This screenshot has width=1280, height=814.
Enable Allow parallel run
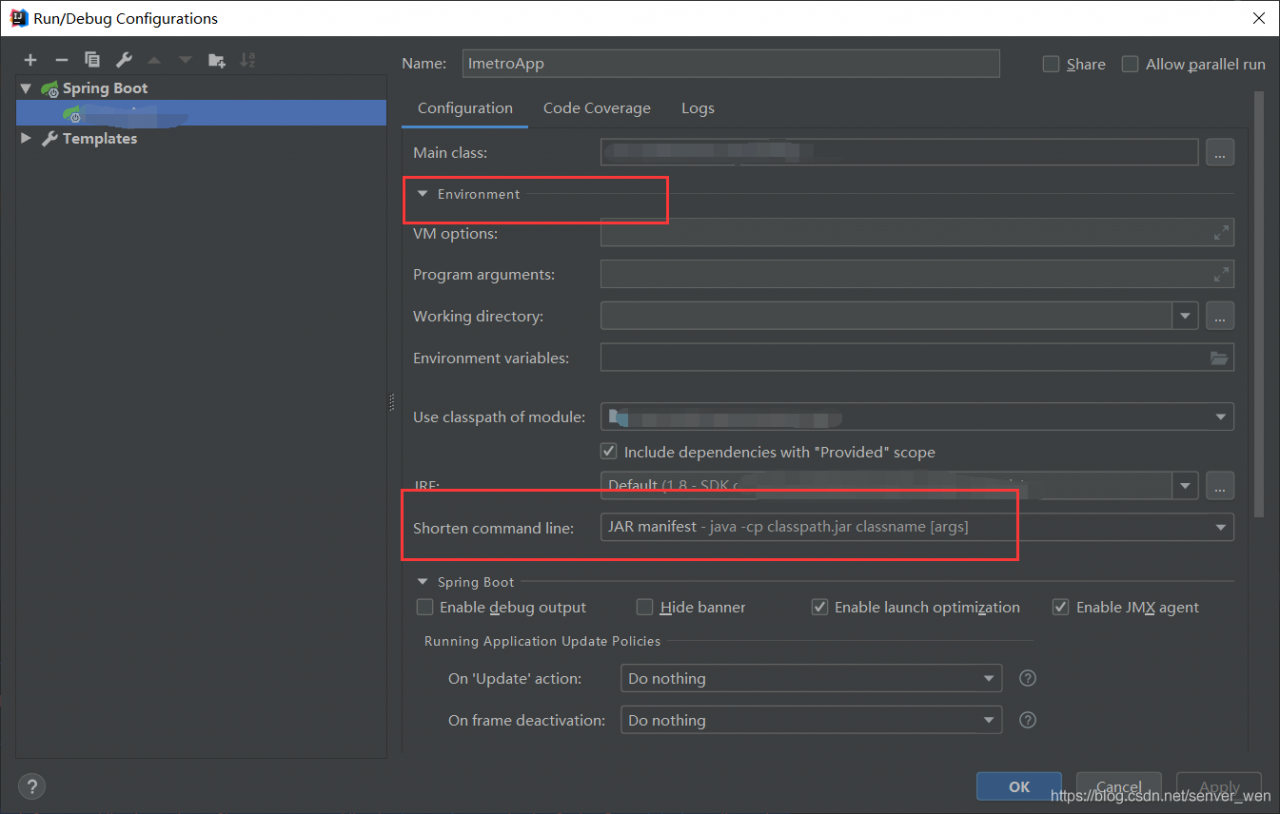[x=1130, y=64]
